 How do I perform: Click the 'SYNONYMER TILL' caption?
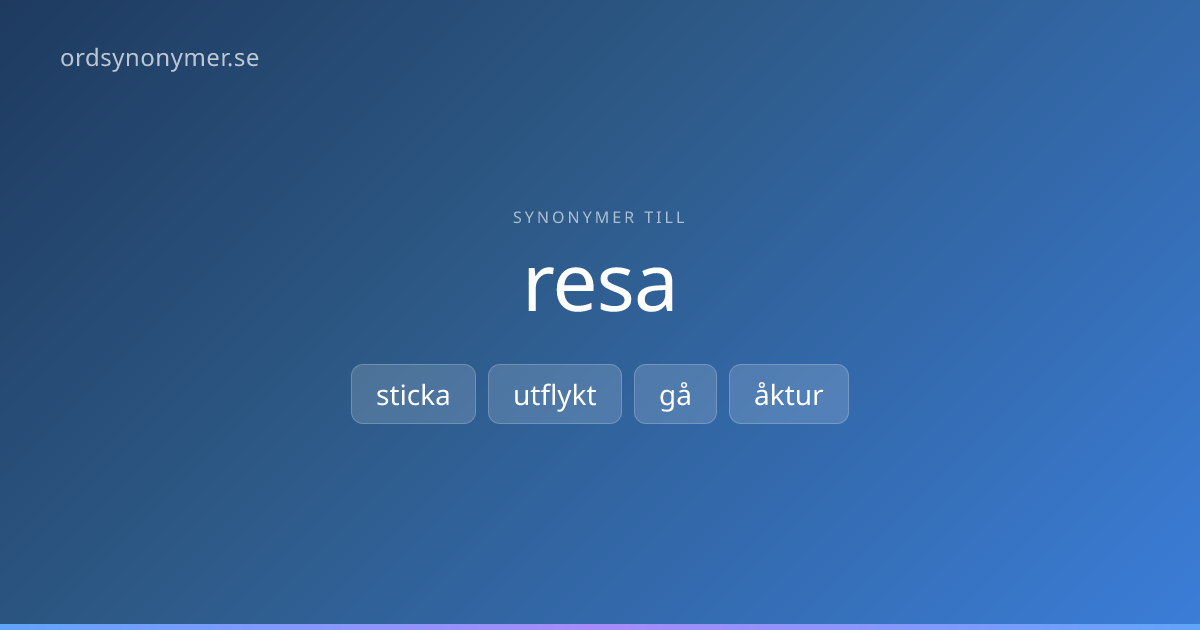(600, 217)
